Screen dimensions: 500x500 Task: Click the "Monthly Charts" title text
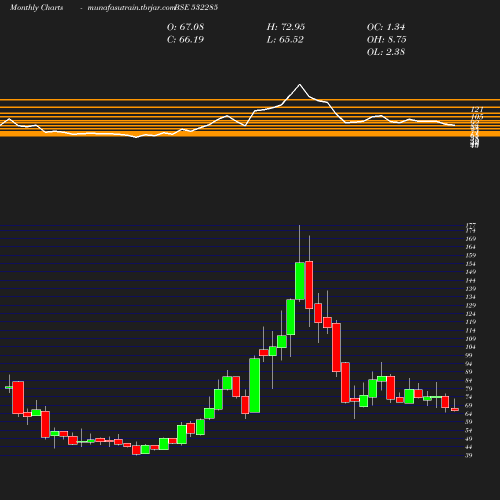point(36,8)
